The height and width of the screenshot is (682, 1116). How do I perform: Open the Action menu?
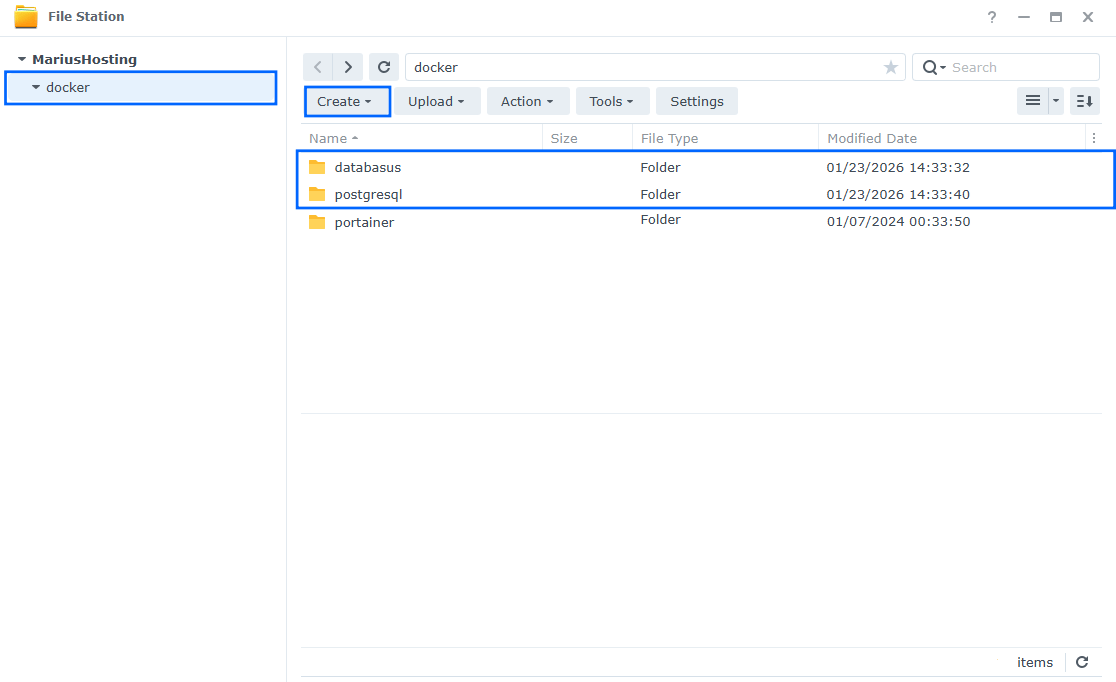coord(527,101)
